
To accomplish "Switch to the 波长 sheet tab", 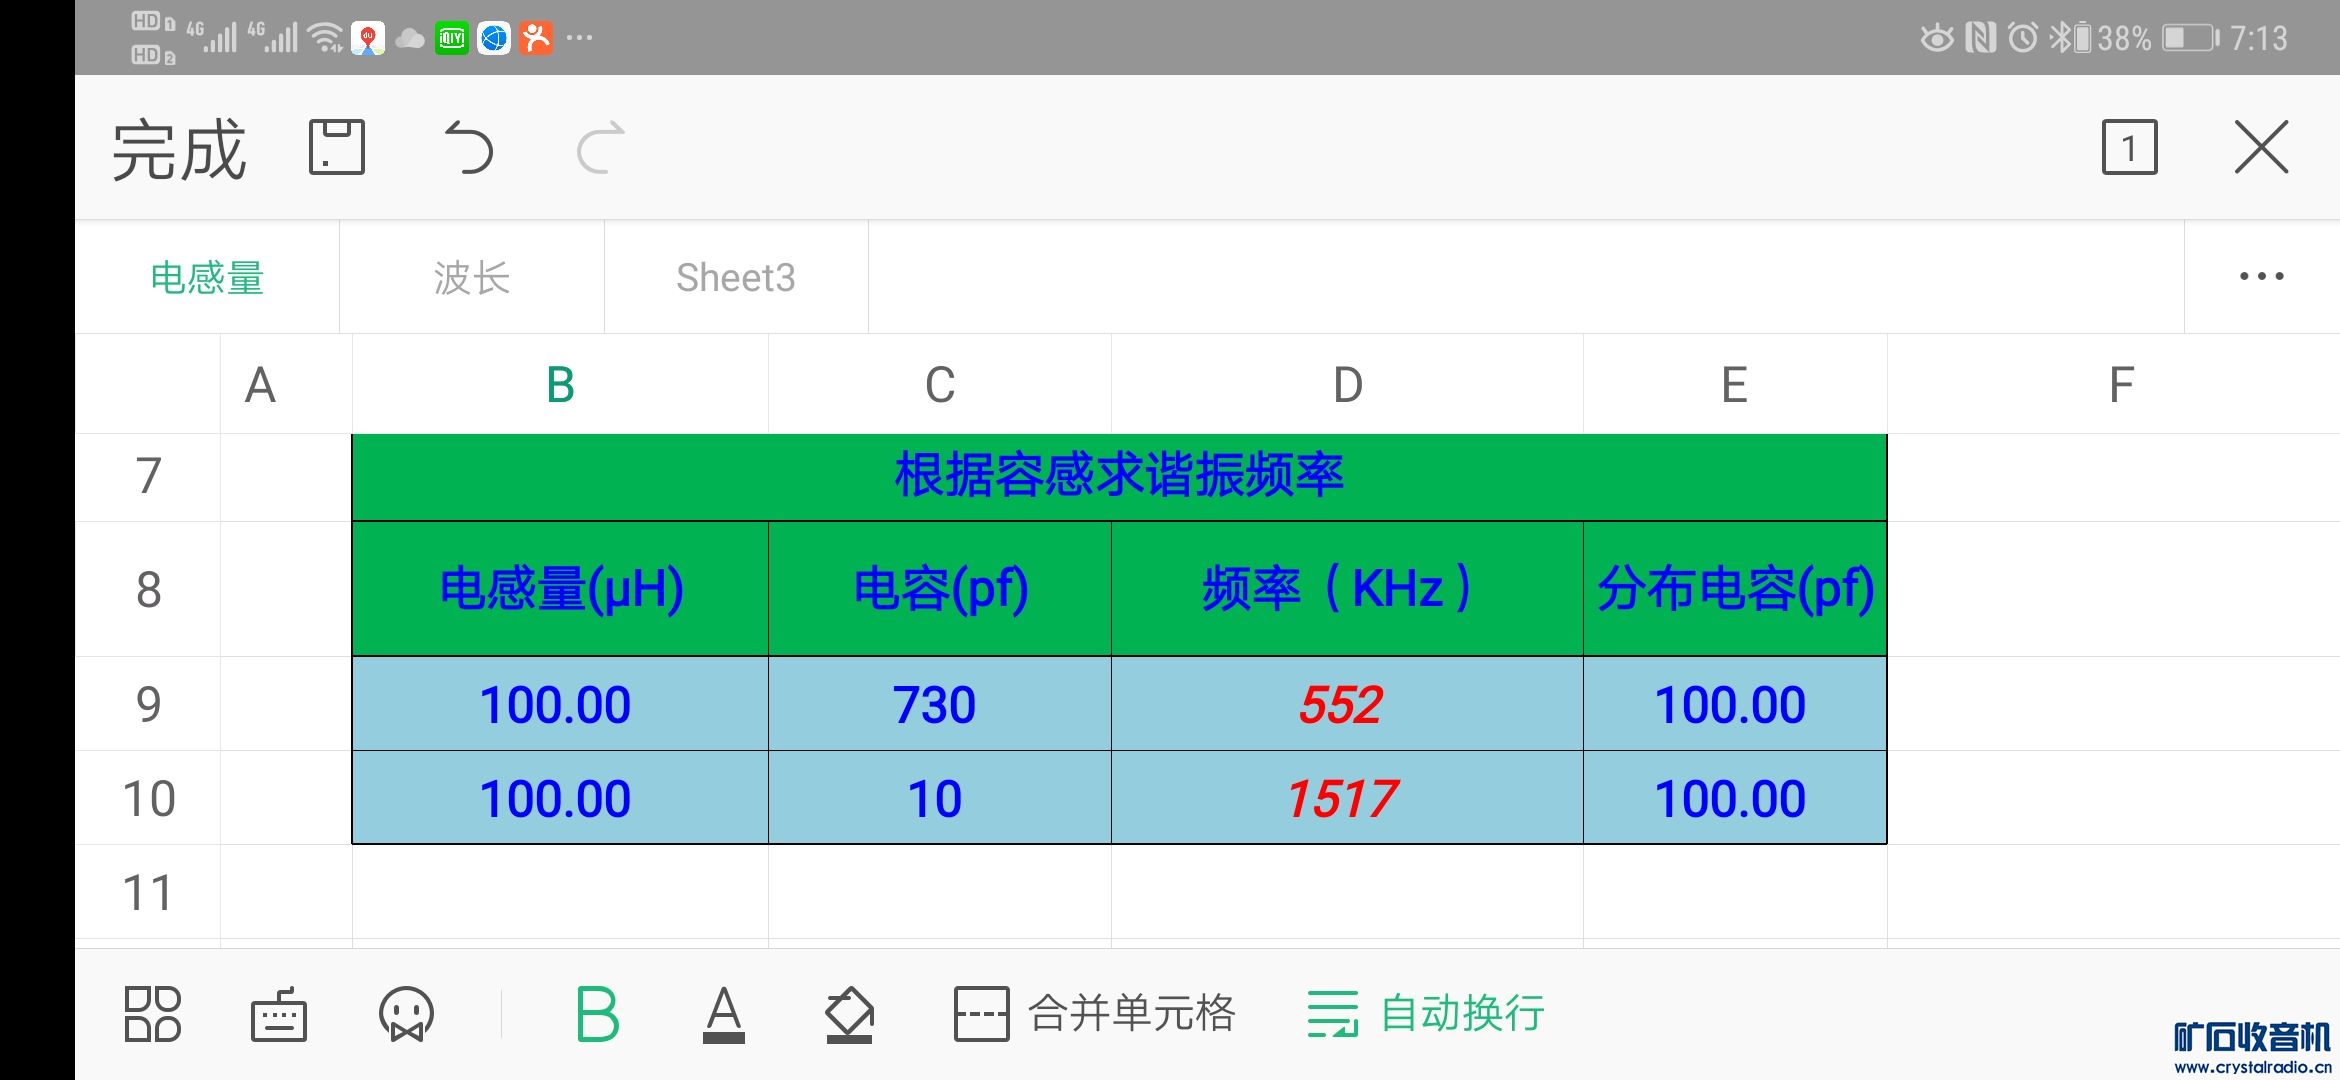I will coord(471,277).
